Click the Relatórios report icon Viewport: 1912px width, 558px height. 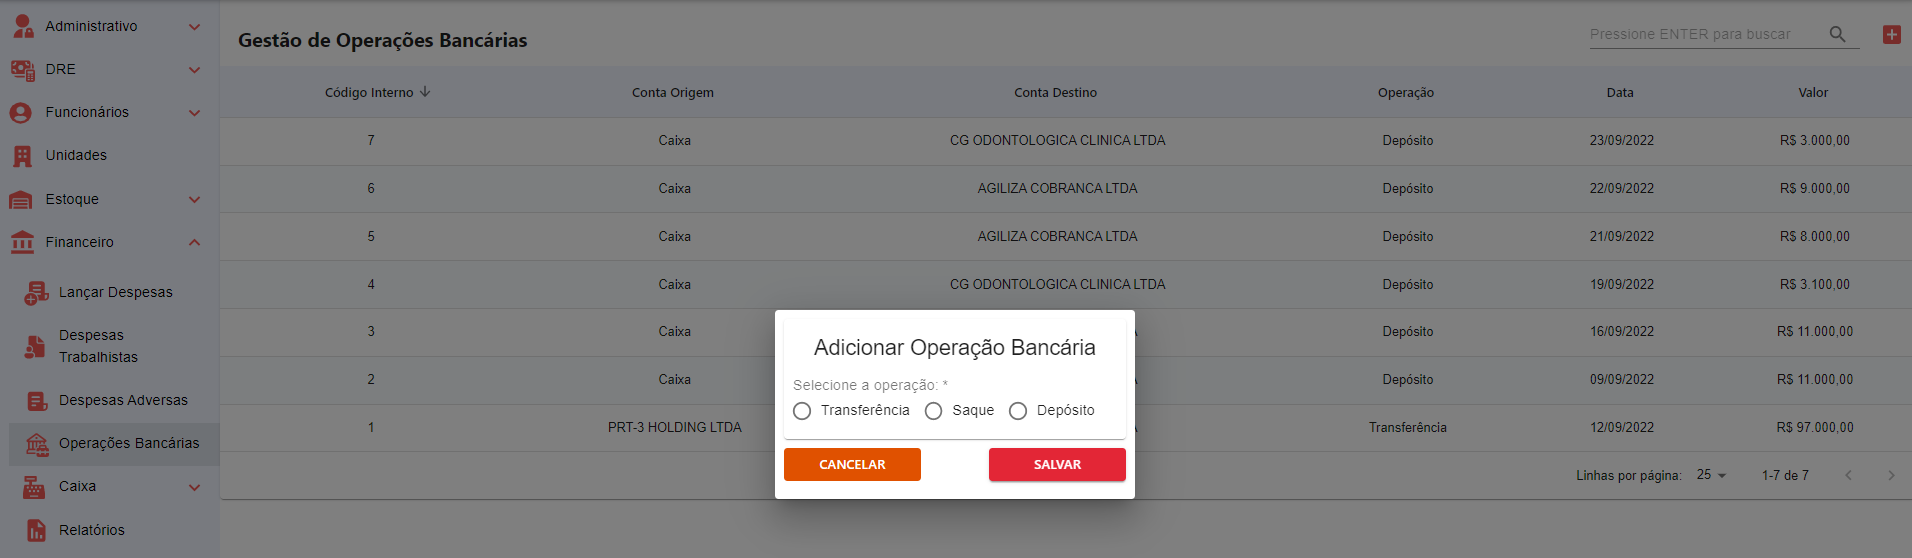coord(36,530)
